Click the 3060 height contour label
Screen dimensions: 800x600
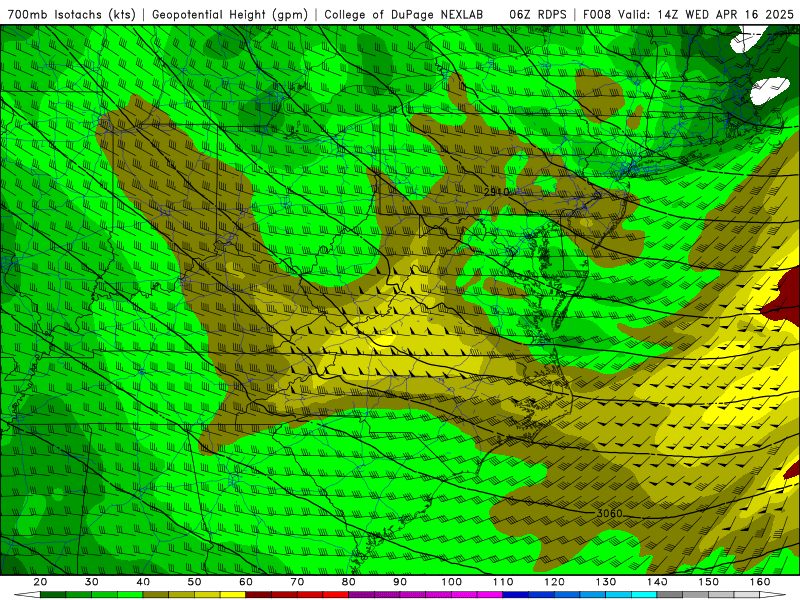pyautogui.click(x=610, y=513)
